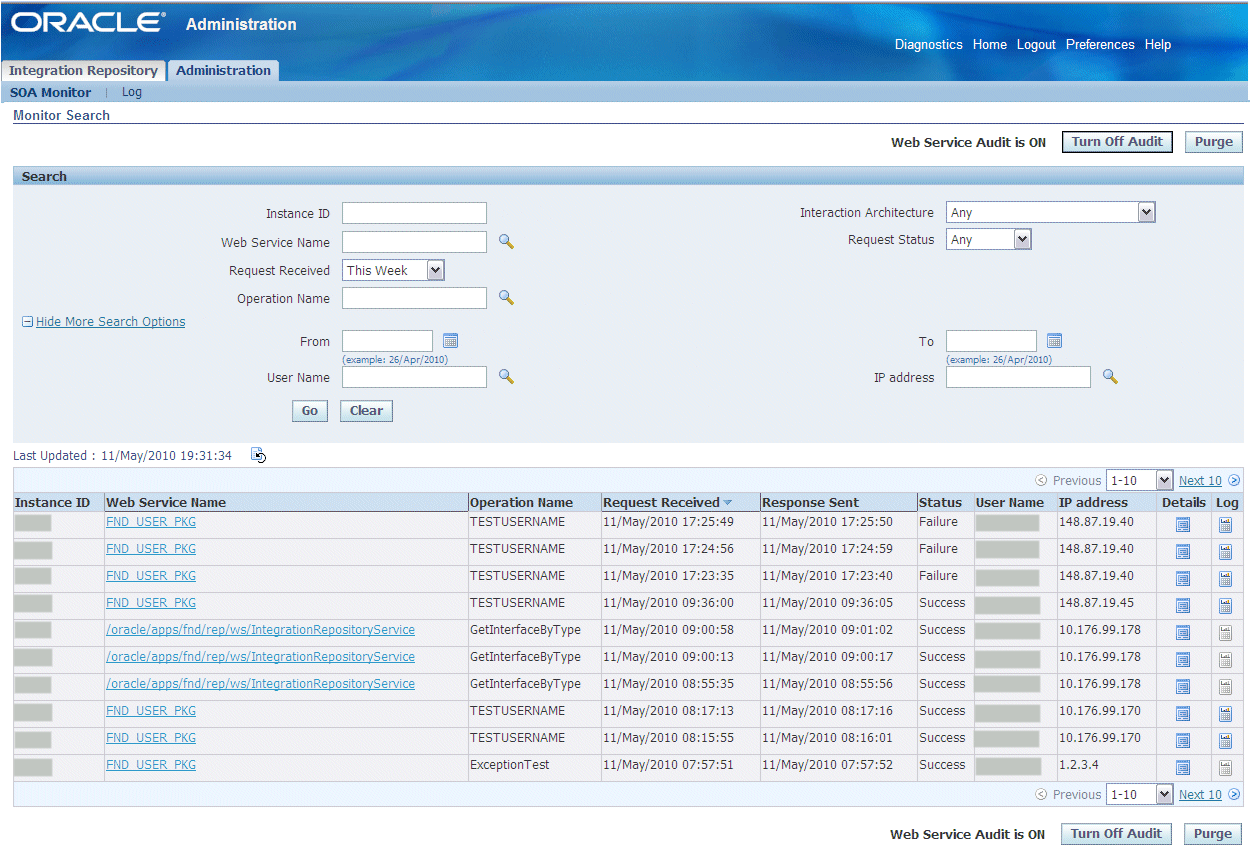This screenshot has width=1250, height=848.
Task: View log for 08:17:13 request row
Action: click(x=1225, y=714)
